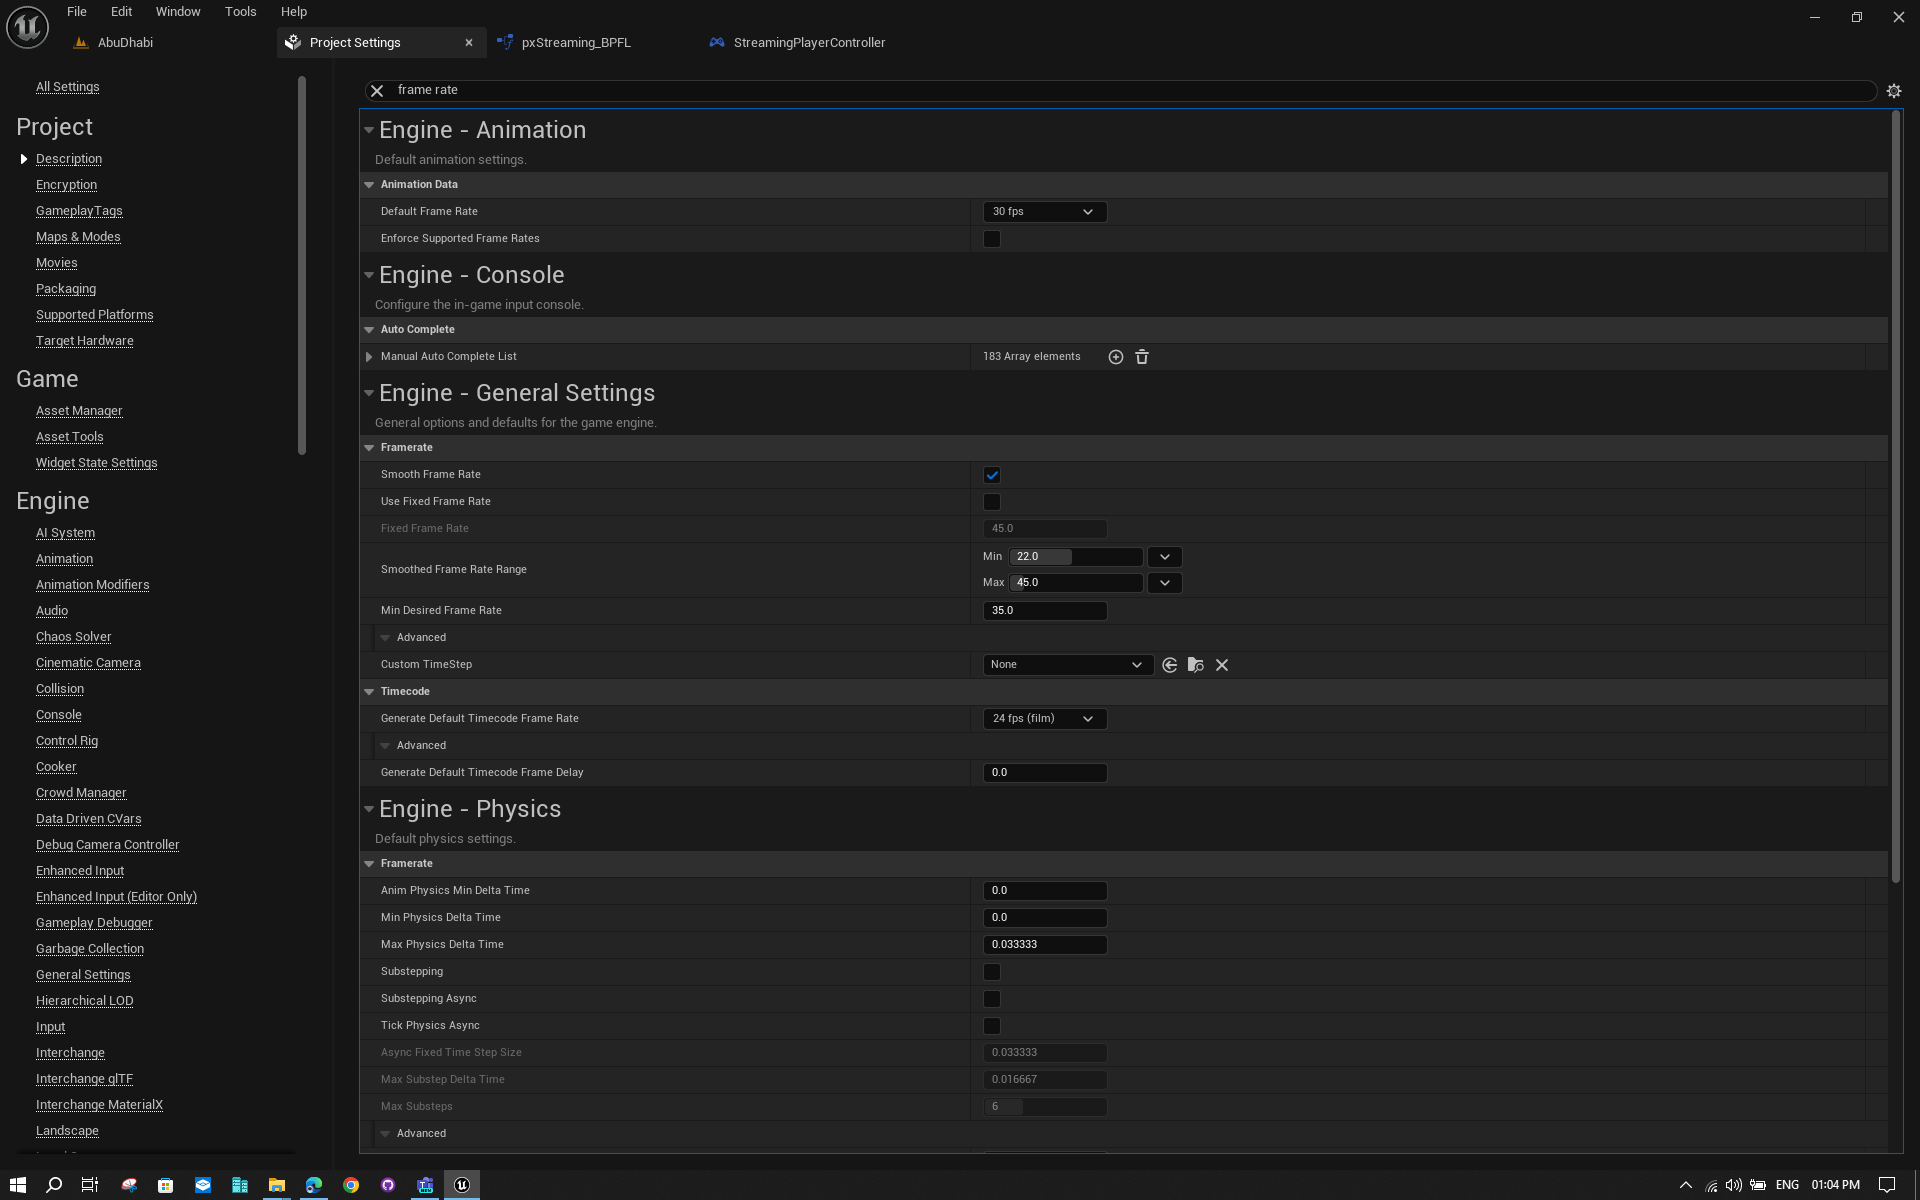Screen dimensions: 1920x1200
Task: Open network settings in system tray
Action: coord(1711,1185)
